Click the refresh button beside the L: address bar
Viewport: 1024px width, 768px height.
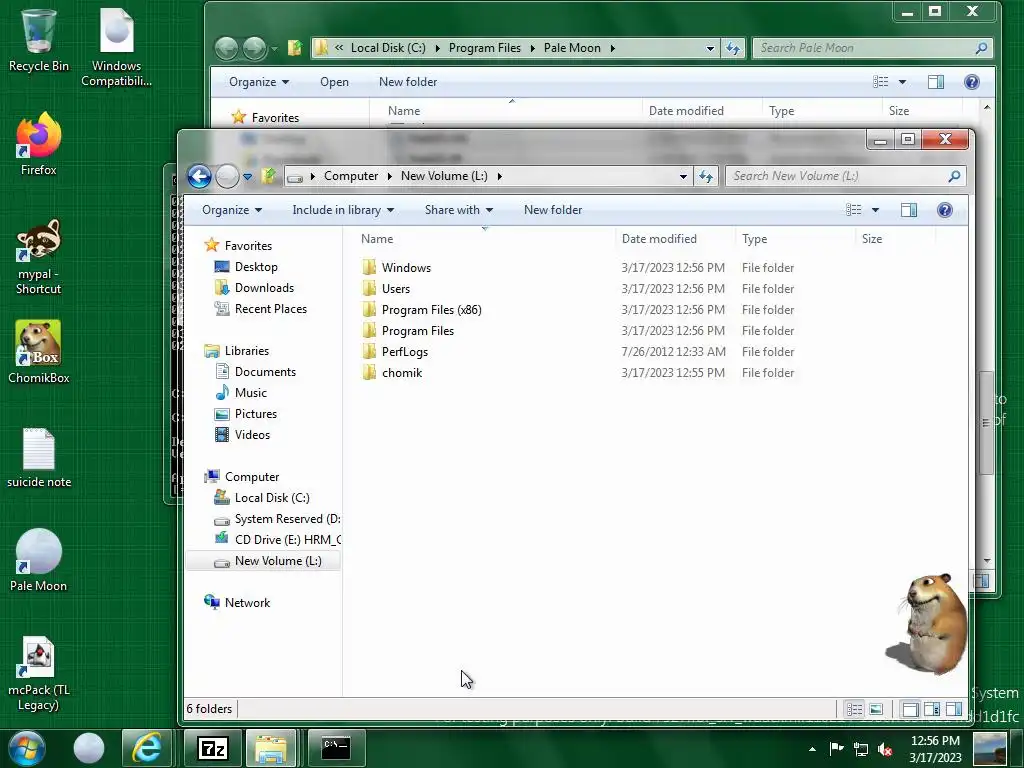[706, 176]
